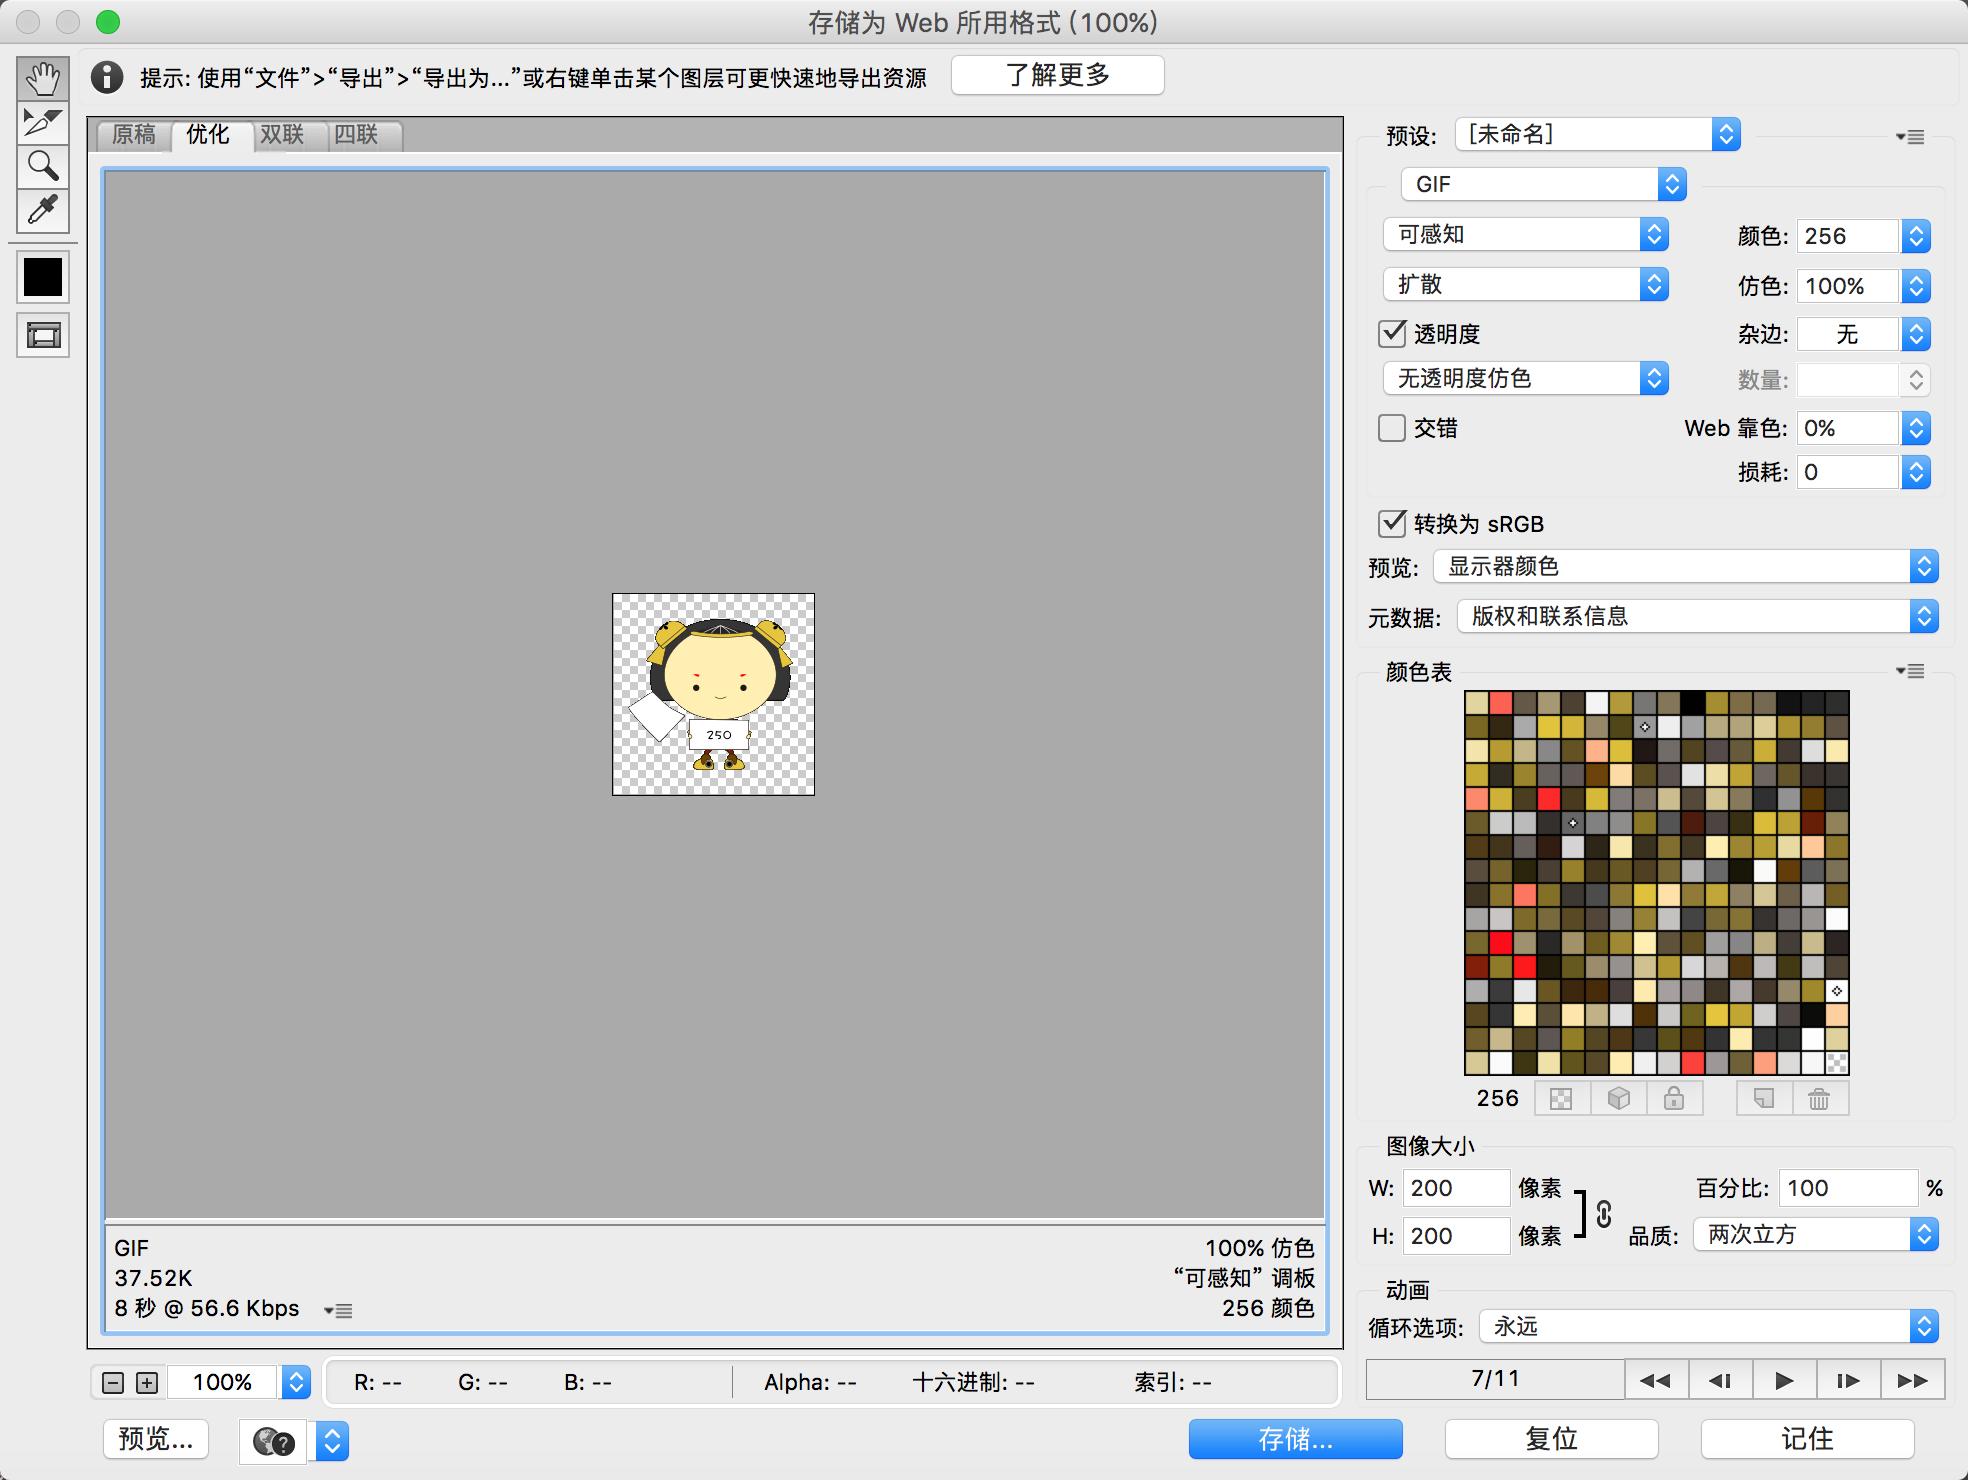Viewport: 1968px width, 1480px height.
Task: Enable the 交错 checkbox
Action: pos(1392,428)
